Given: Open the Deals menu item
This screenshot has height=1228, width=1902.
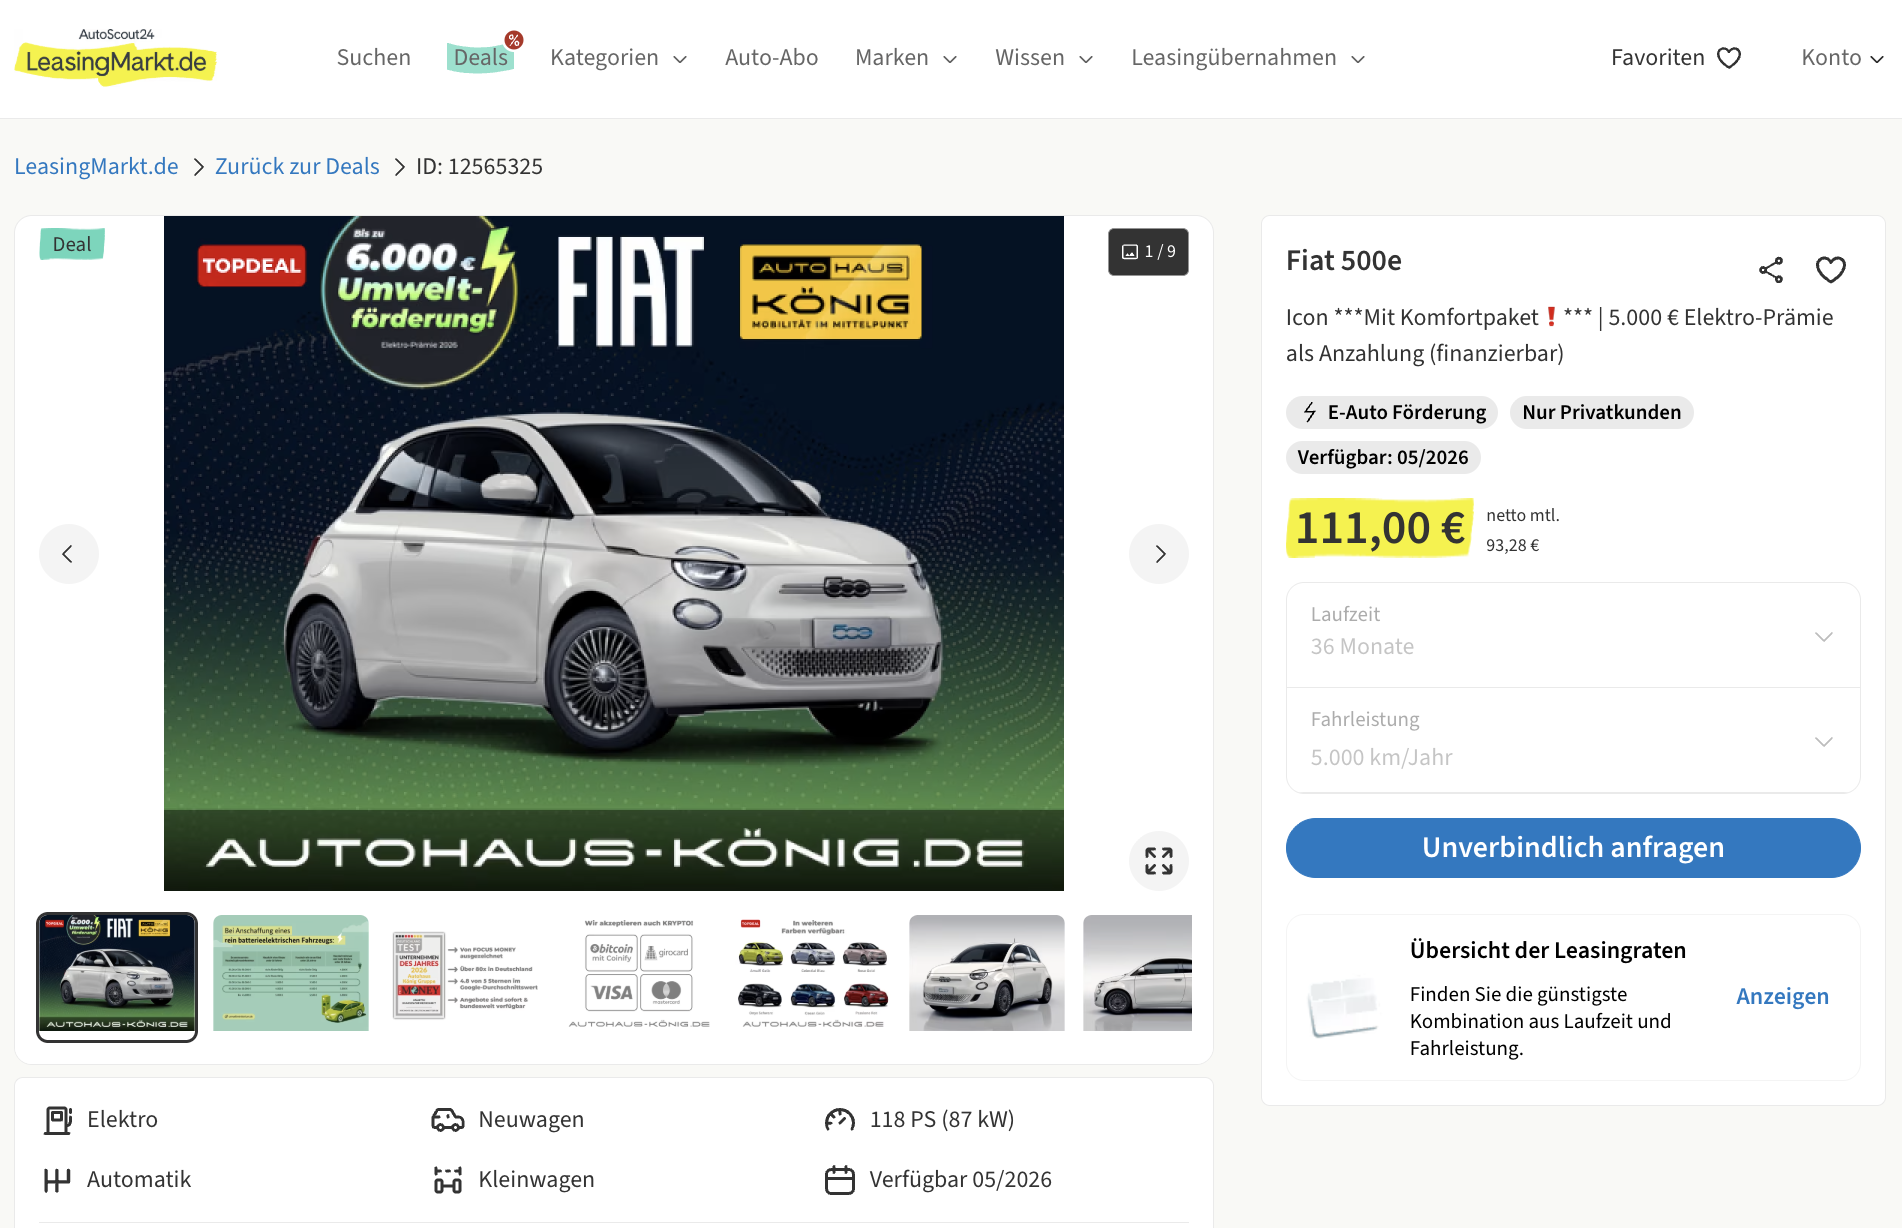Looking at the screenshot, I should (481, 57).
